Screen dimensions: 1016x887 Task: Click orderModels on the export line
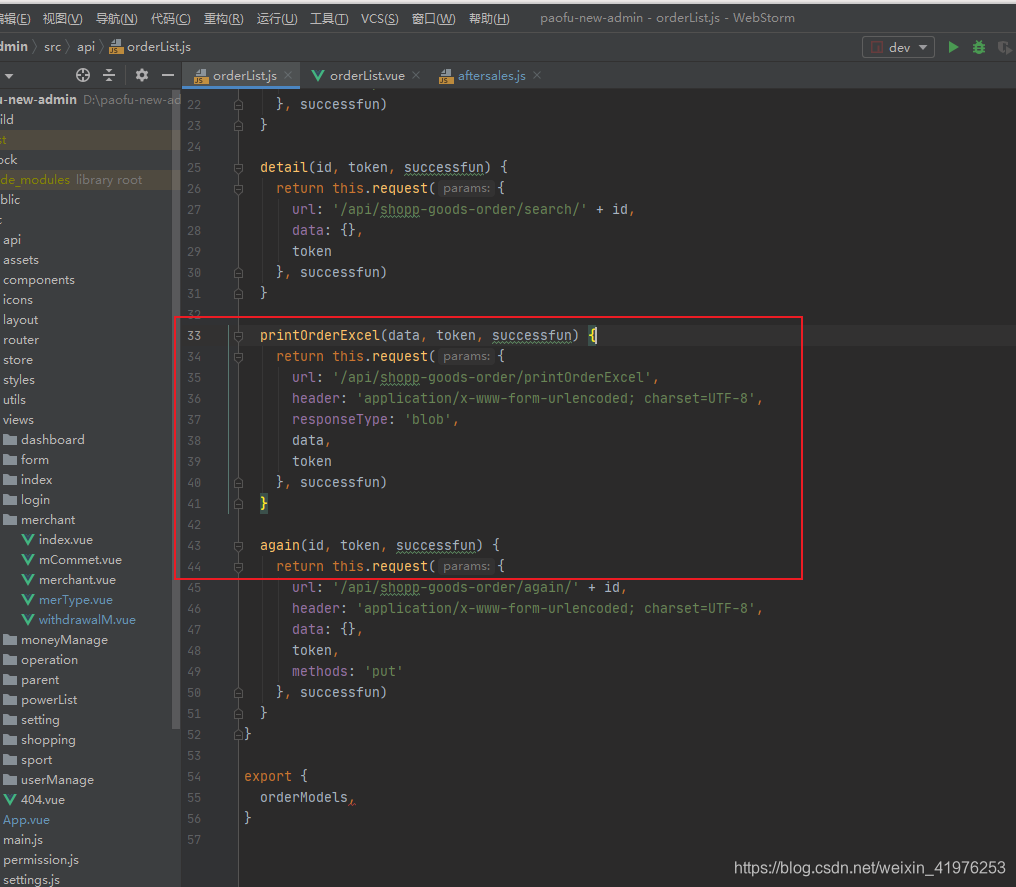[304, 798]
